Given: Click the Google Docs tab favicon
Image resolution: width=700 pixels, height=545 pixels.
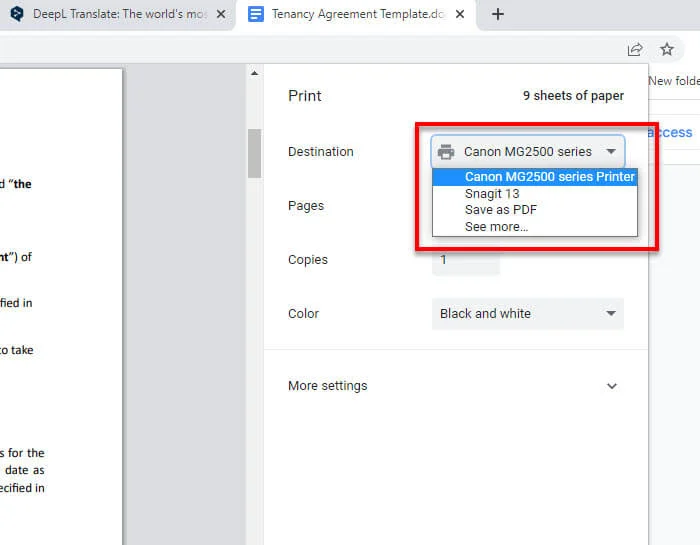Looking at the screenshot, I should point(256,14).
